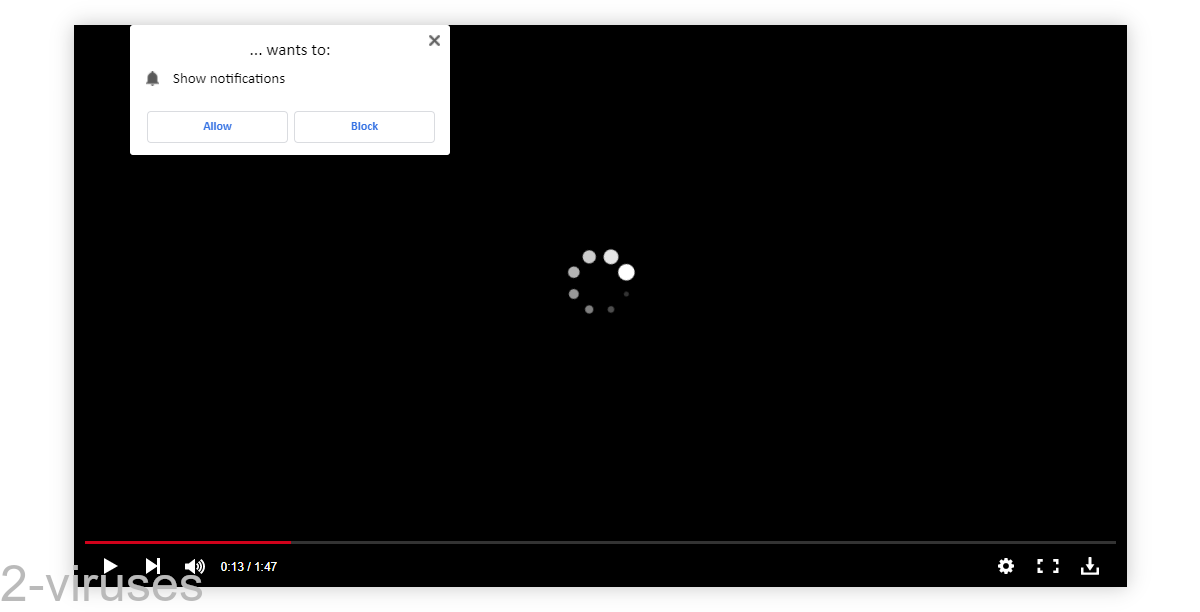
Task: Click the Play button on the video player
Action: [110, 566]
